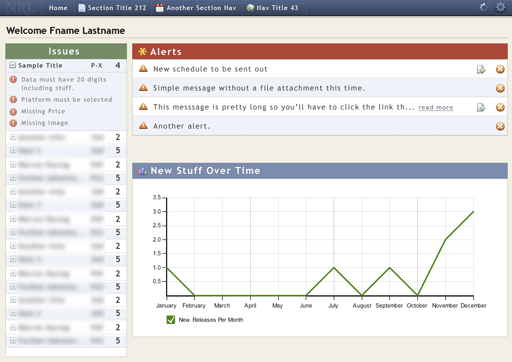Click the 'Home' navigation link
Viewport: 512px width, 362px height.
tap(58, 8)
